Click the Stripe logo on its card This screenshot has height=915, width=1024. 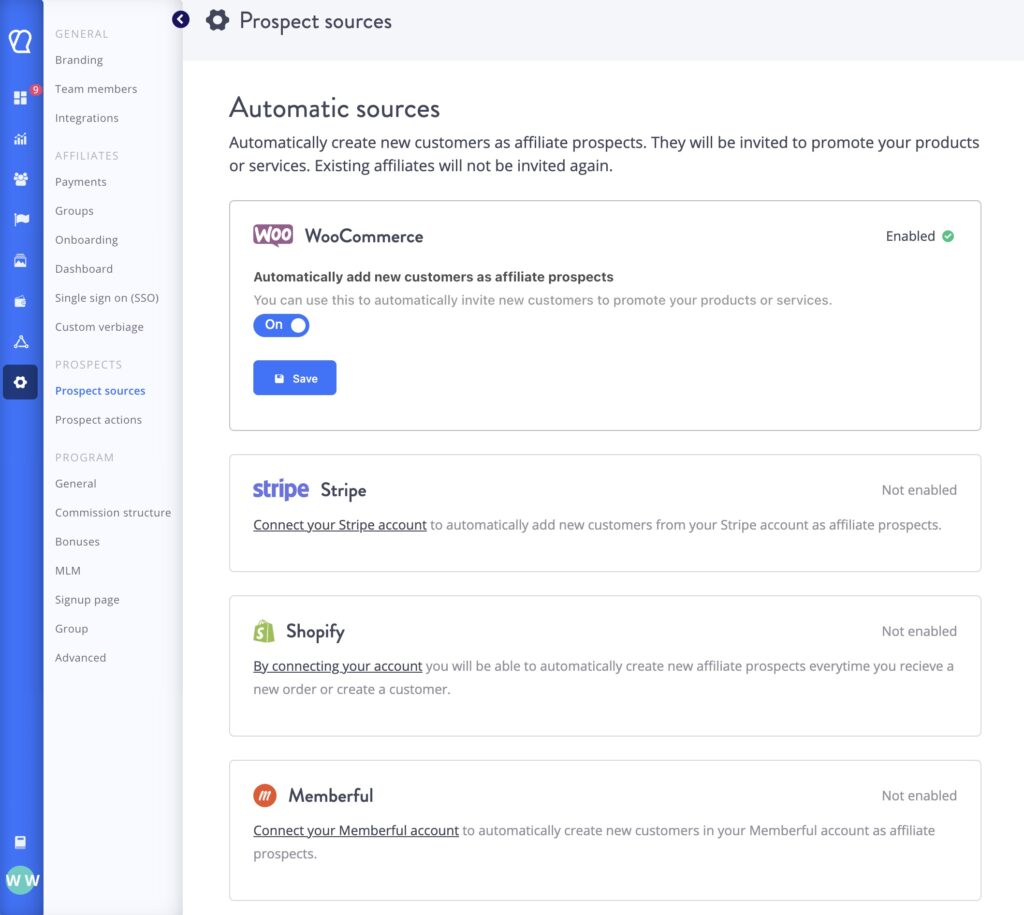[280, 489]
